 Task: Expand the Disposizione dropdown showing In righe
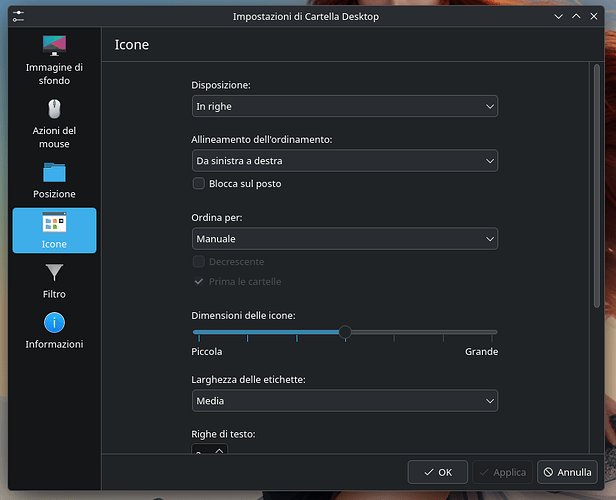345,106
